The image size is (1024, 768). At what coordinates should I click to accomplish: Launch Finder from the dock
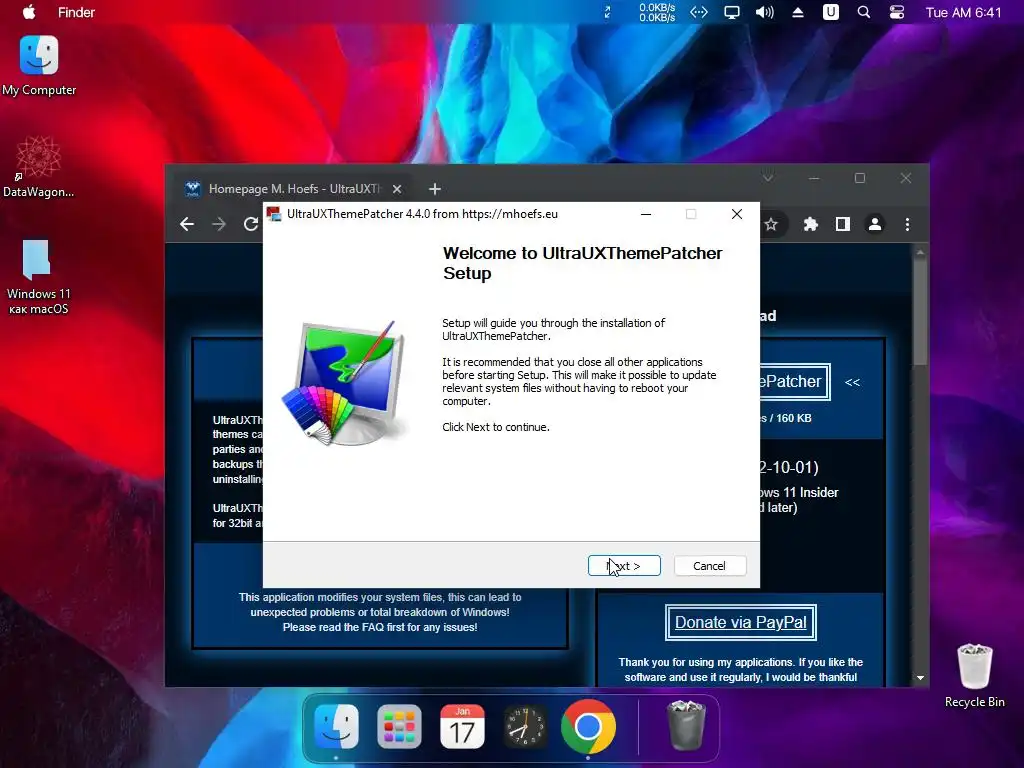tap(336, 727)
